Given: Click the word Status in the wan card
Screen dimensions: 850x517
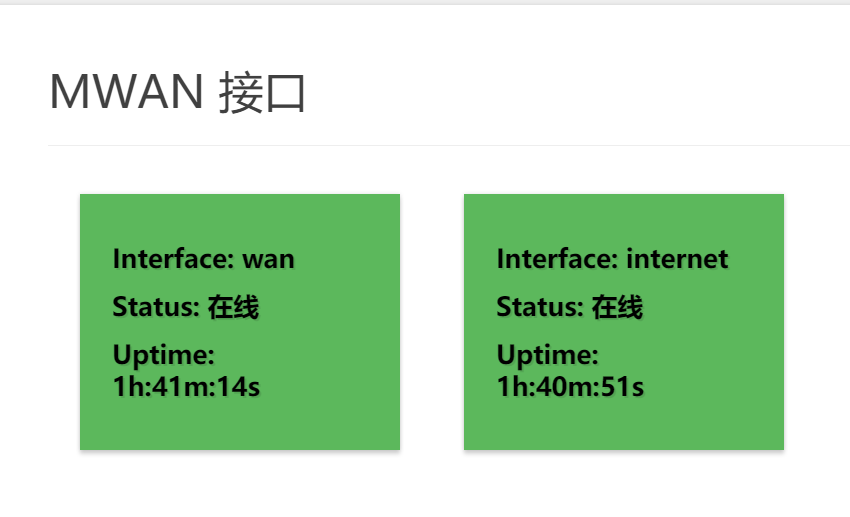Looking at the screenshot, I should [x=155, y=307].
